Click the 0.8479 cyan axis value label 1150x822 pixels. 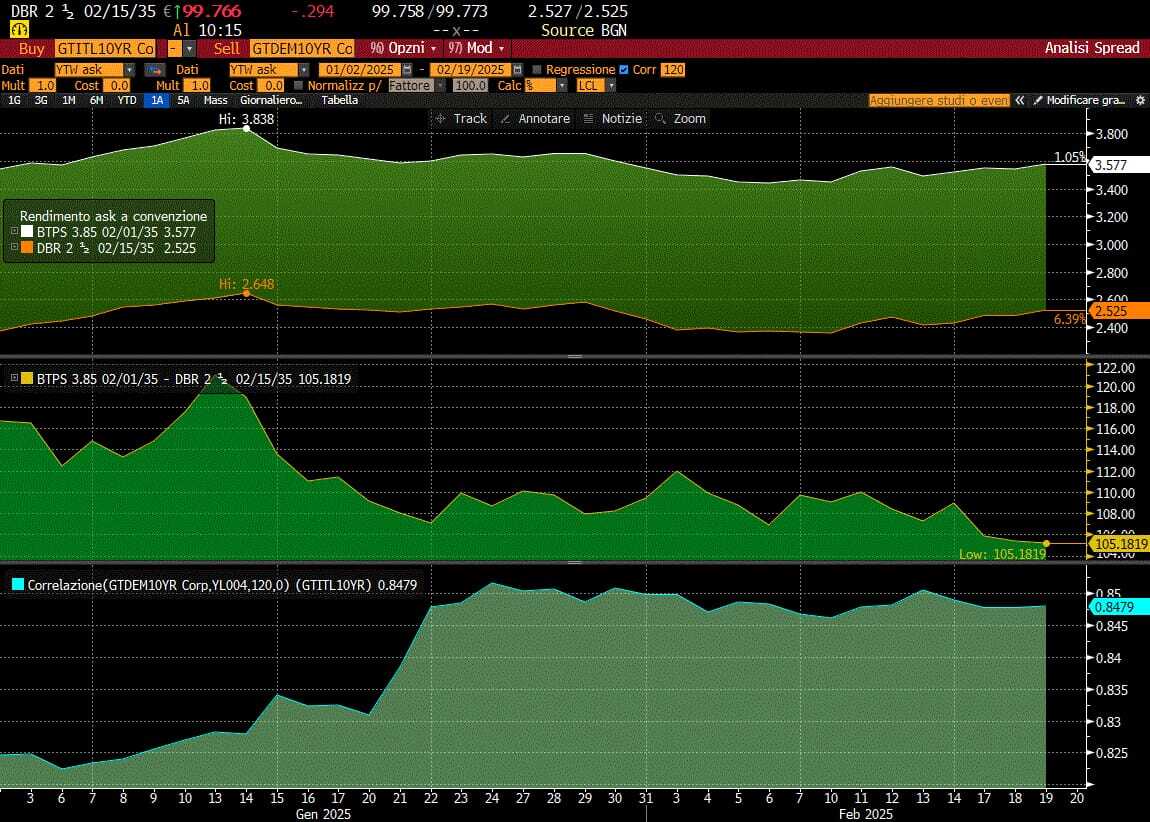point(1119,607)
